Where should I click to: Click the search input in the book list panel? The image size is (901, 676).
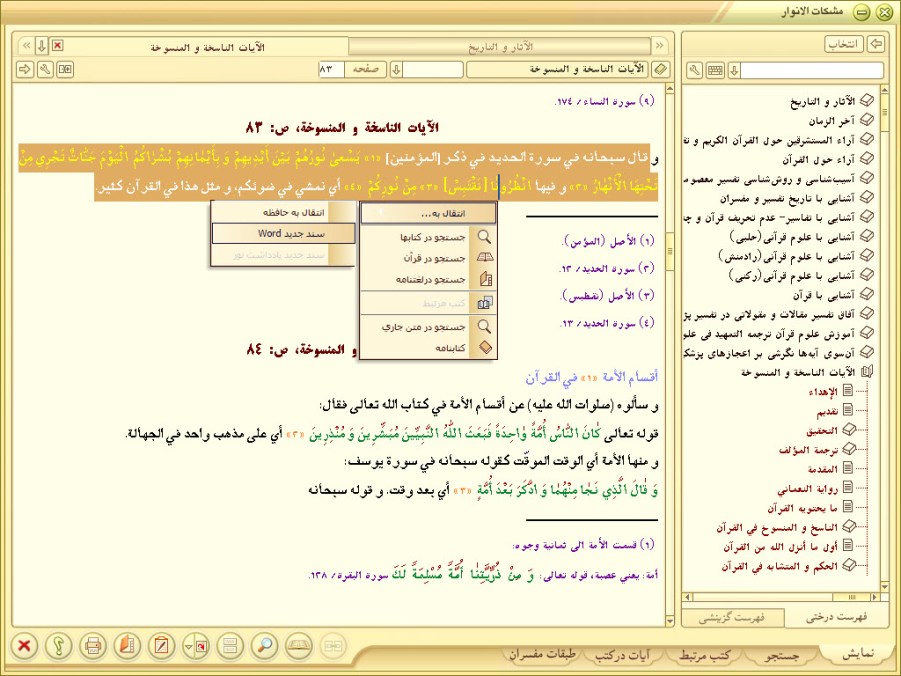pos(812,70)
